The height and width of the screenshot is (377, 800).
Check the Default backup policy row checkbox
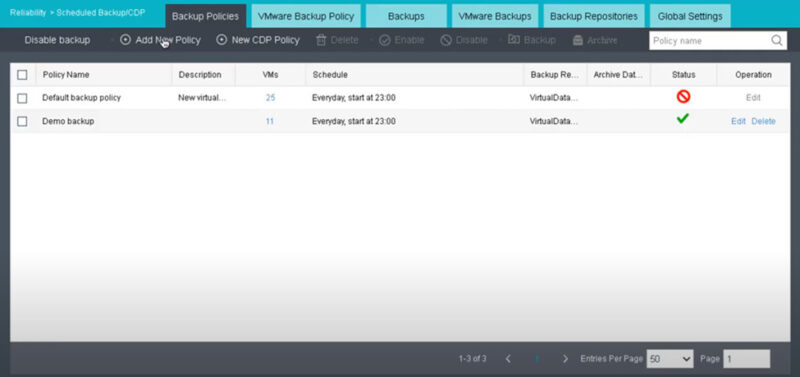click(x=22, y=98)
